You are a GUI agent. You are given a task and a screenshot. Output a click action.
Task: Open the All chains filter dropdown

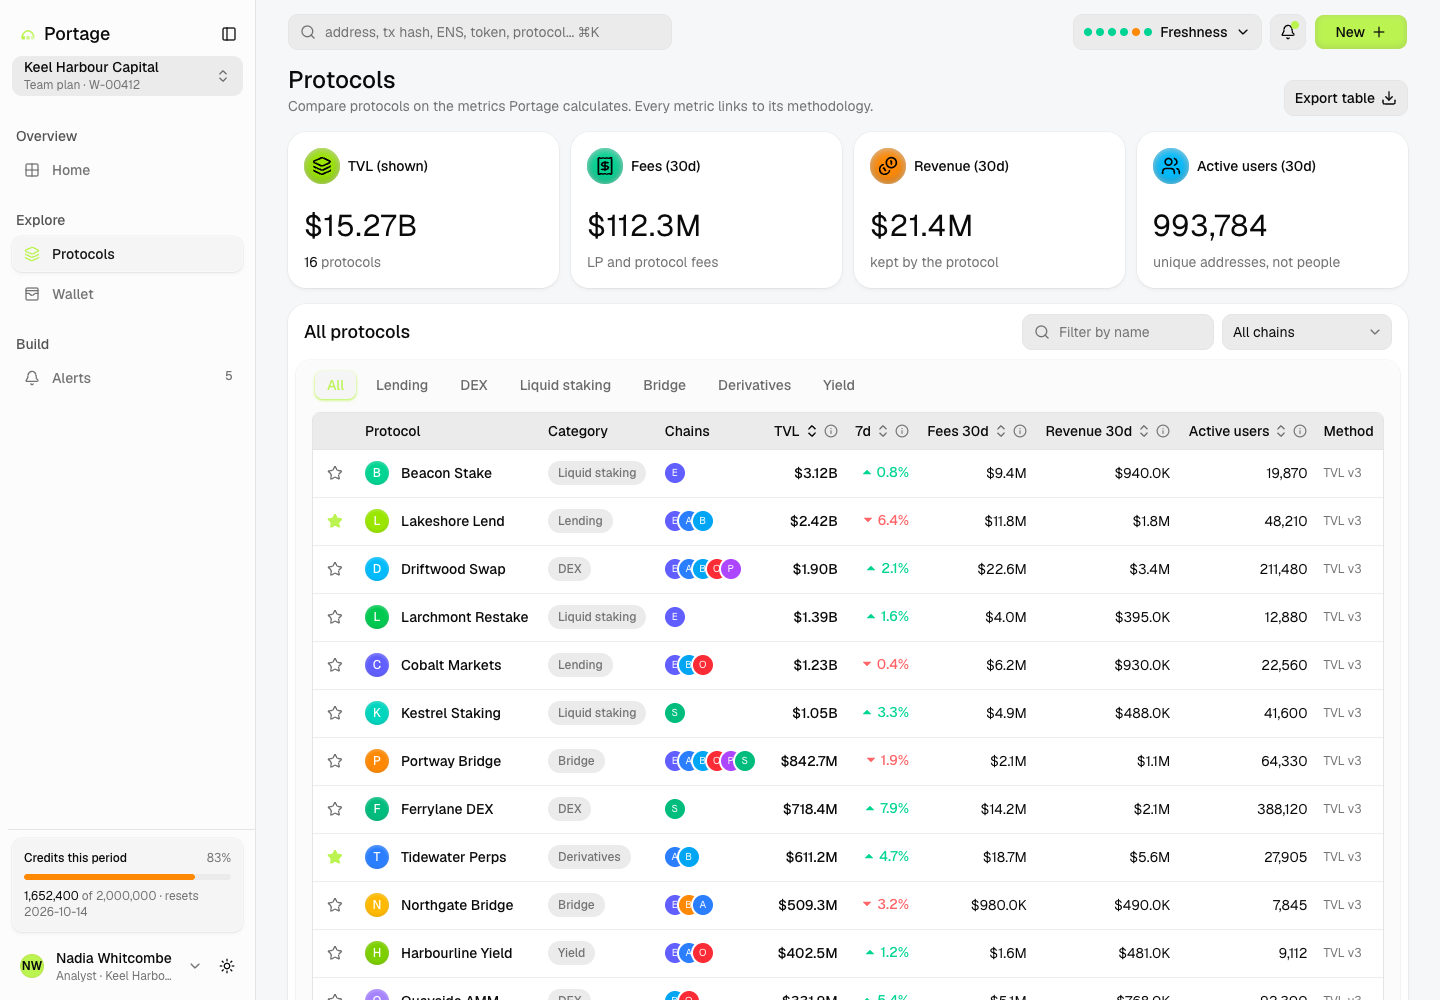1307,332
